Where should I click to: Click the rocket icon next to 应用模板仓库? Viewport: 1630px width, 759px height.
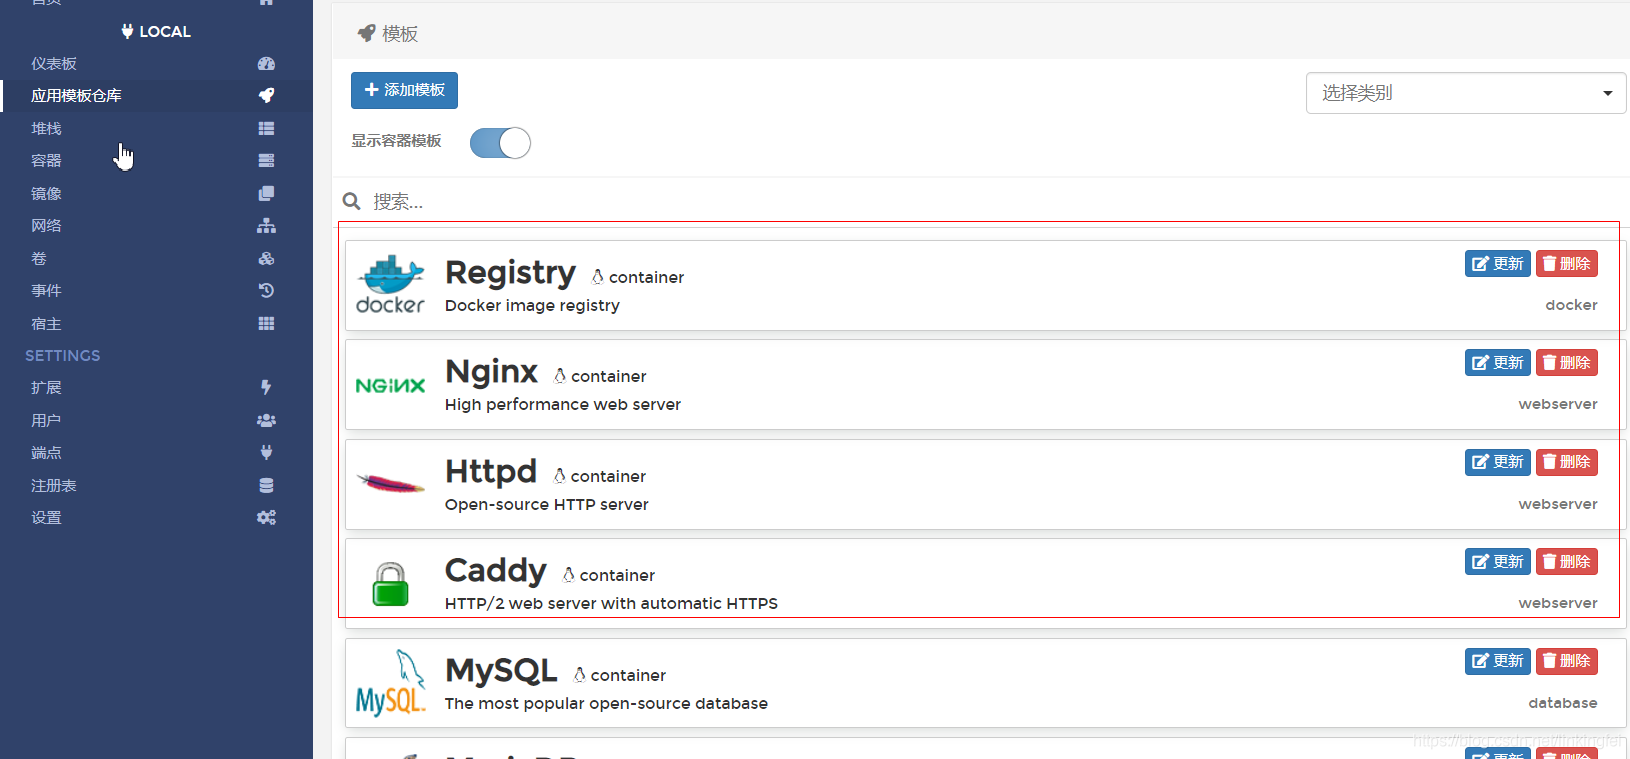coord(266,95)
